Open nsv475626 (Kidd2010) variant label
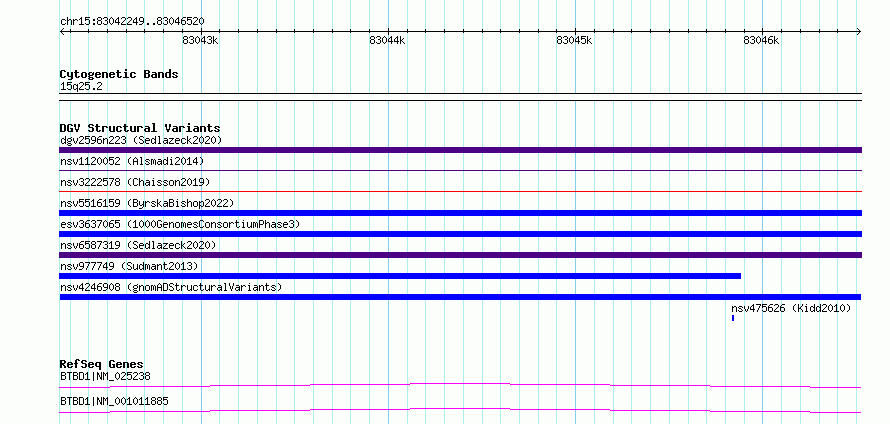This screenshot has width=890, height=424. pyautogui.click(x=791, y=308)
